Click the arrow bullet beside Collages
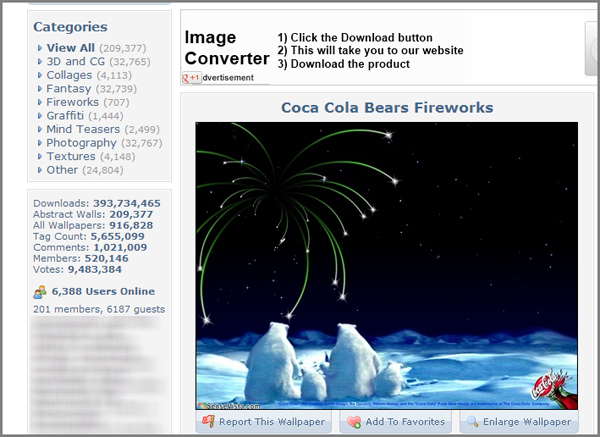 pyautogui.click(x=40, y=75)
